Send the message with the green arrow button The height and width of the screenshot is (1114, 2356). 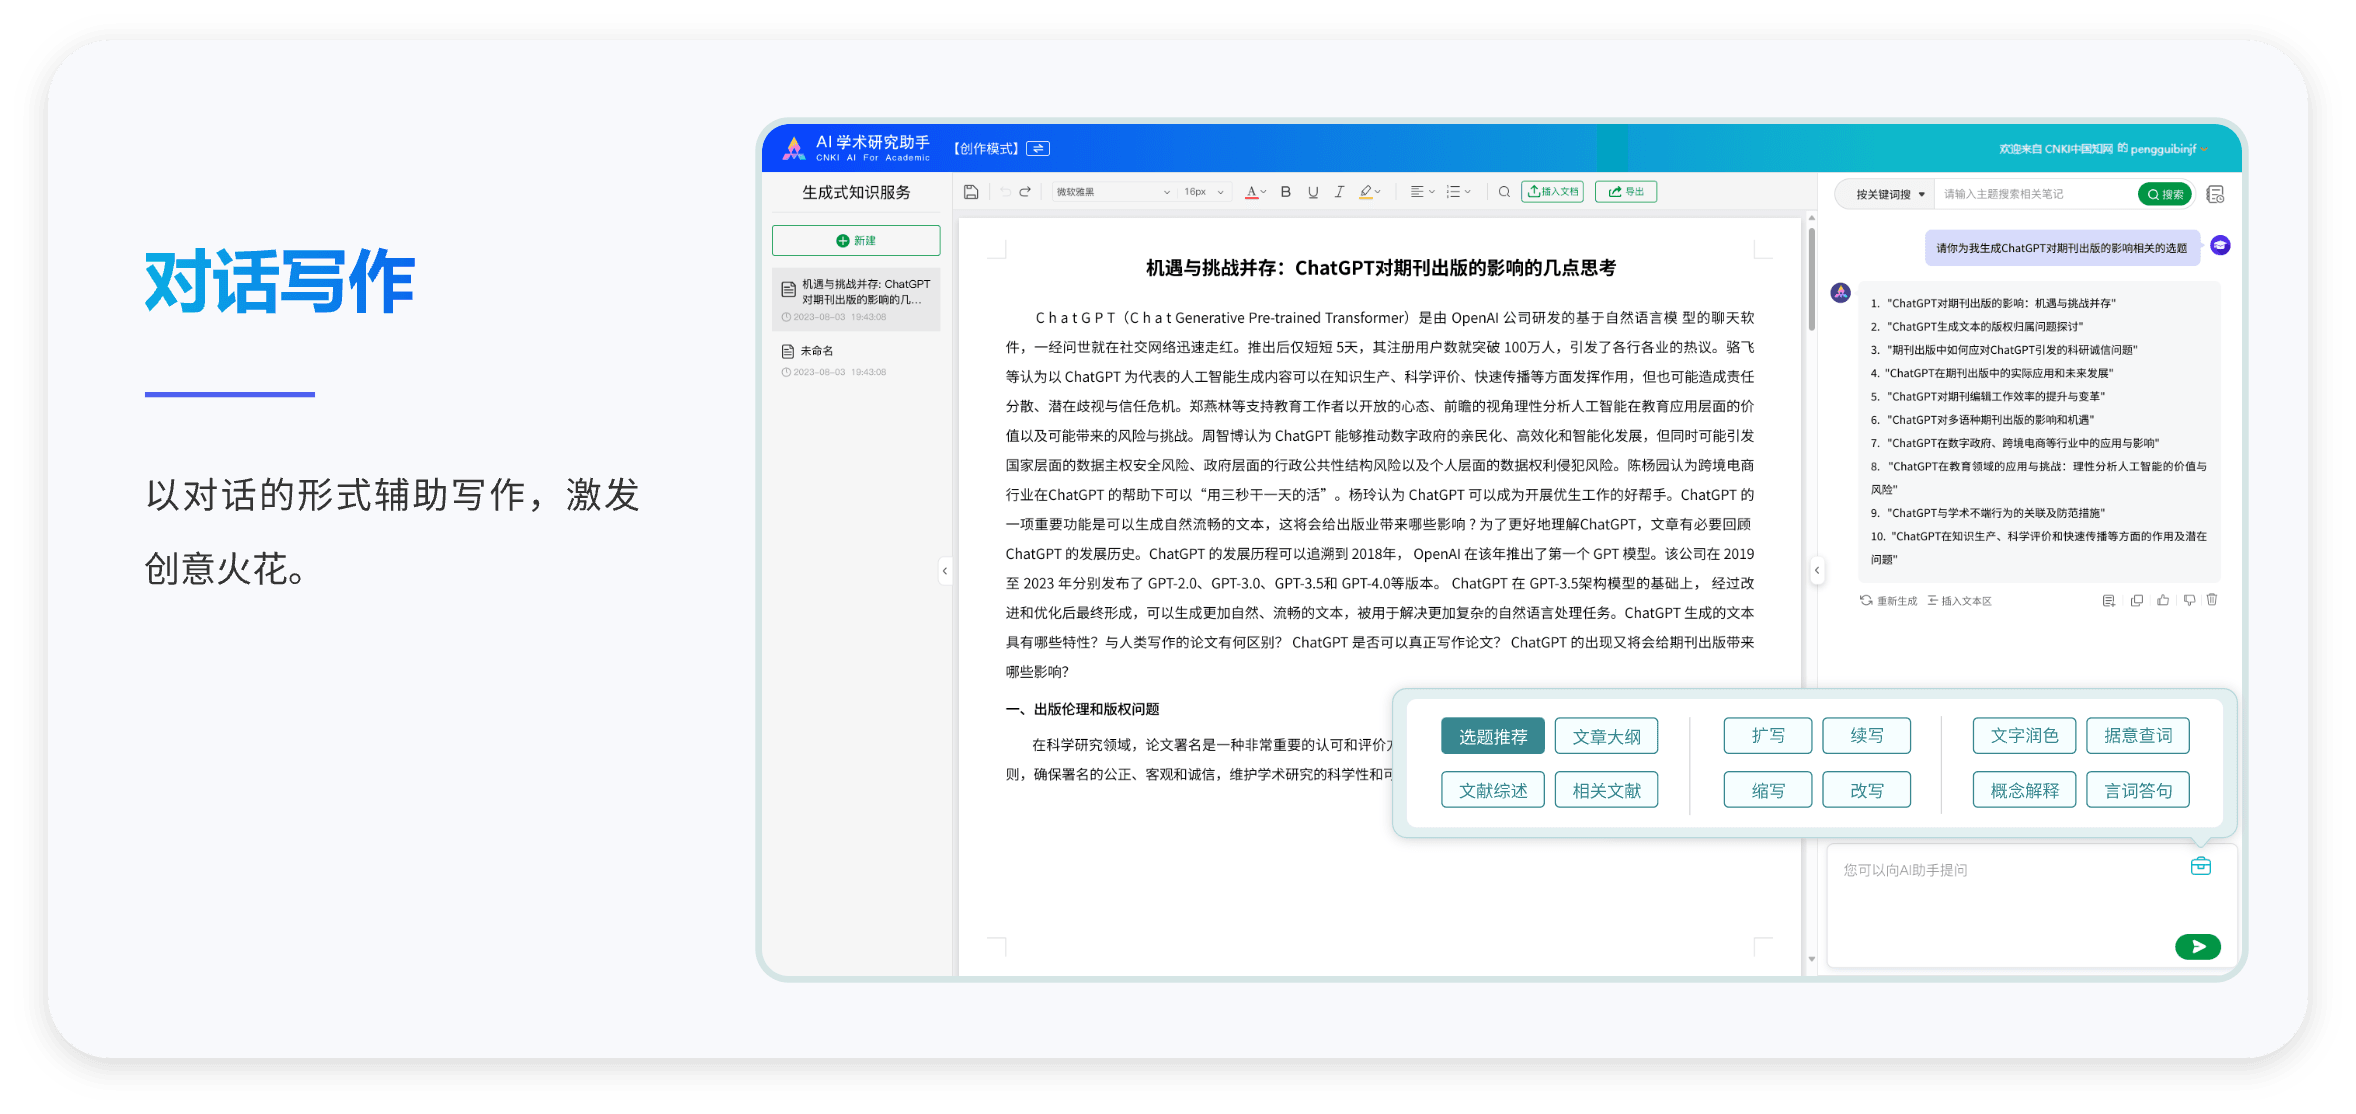pyautogui.click(x=2198, y=947)
